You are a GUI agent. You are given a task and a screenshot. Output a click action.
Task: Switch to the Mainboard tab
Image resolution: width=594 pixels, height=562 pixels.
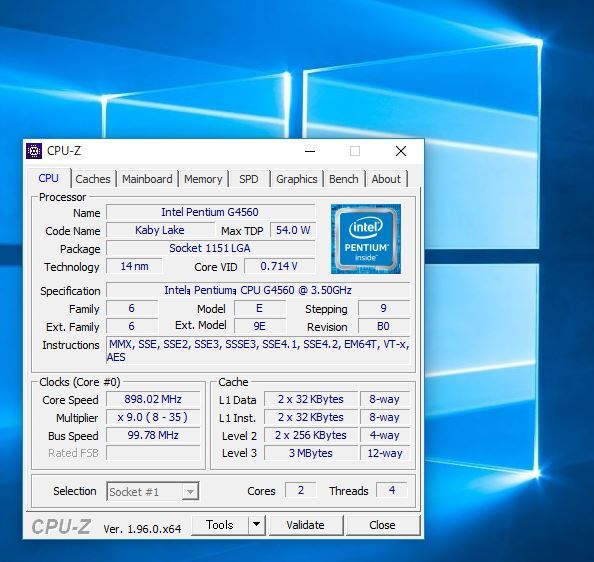pyautogui.click(x=147, y=179)
